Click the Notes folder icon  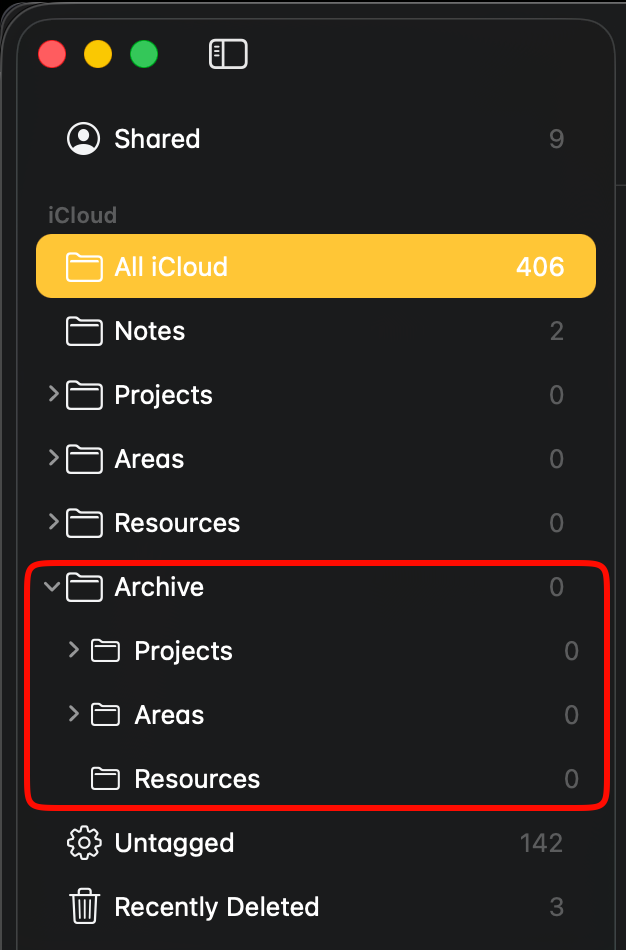[84, 331]
